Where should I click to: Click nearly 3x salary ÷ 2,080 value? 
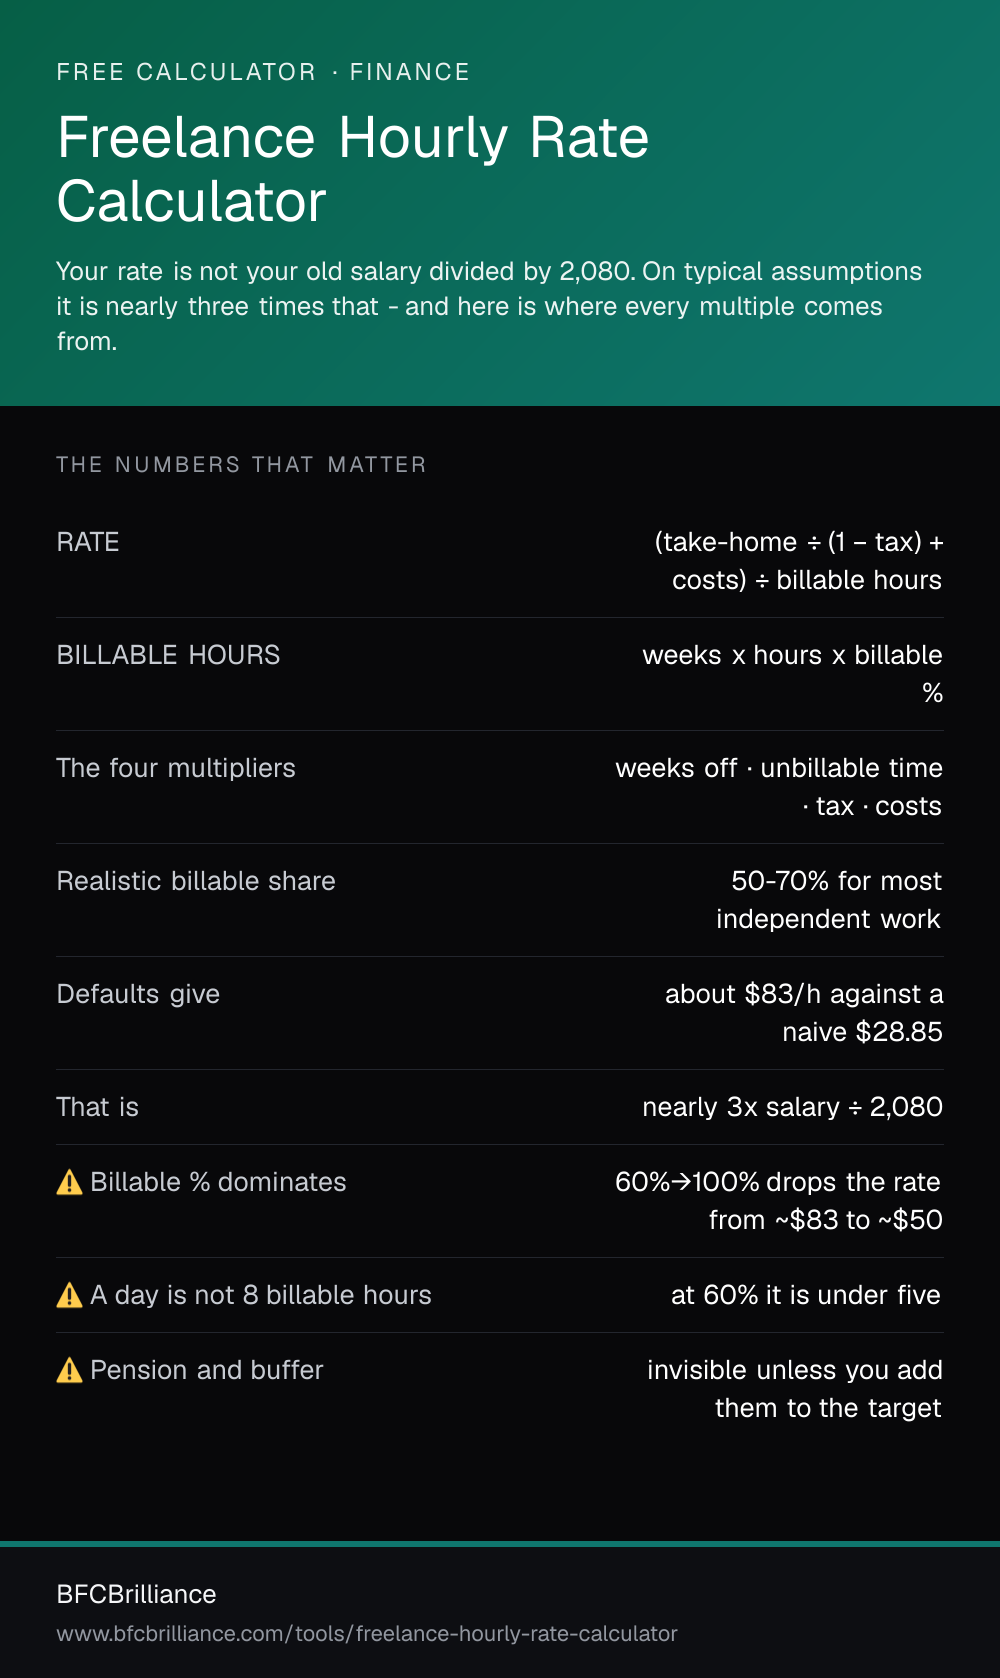792,1107
